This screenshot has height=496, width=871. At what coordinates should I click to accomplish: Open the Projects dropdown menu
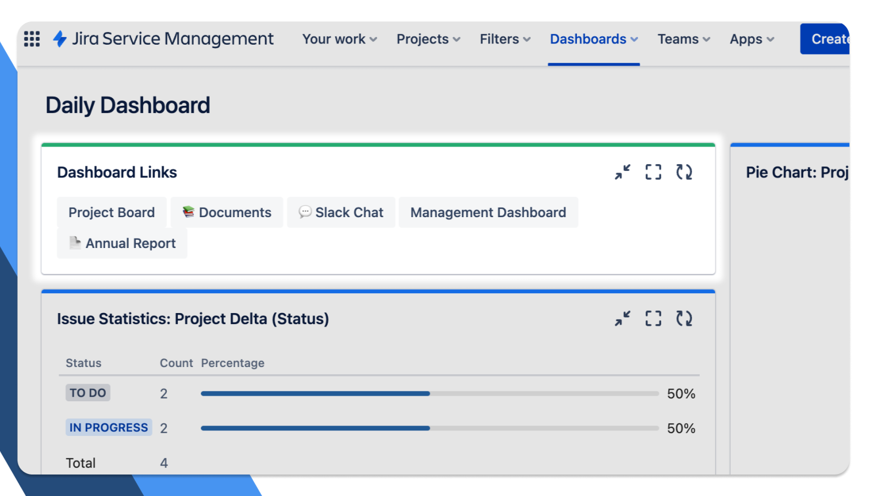point(428,39)
